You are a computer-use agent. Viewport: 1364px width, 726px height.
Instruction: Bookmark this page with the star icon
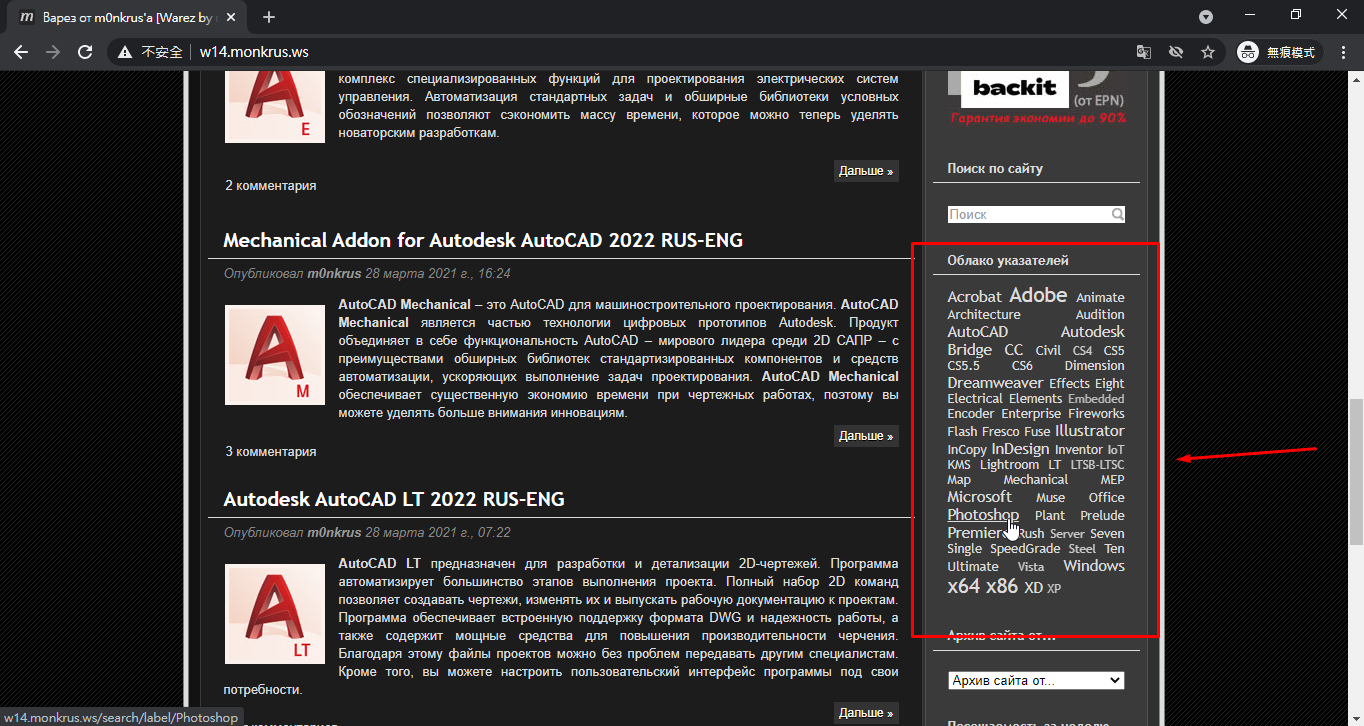(x=1208, y=52)
